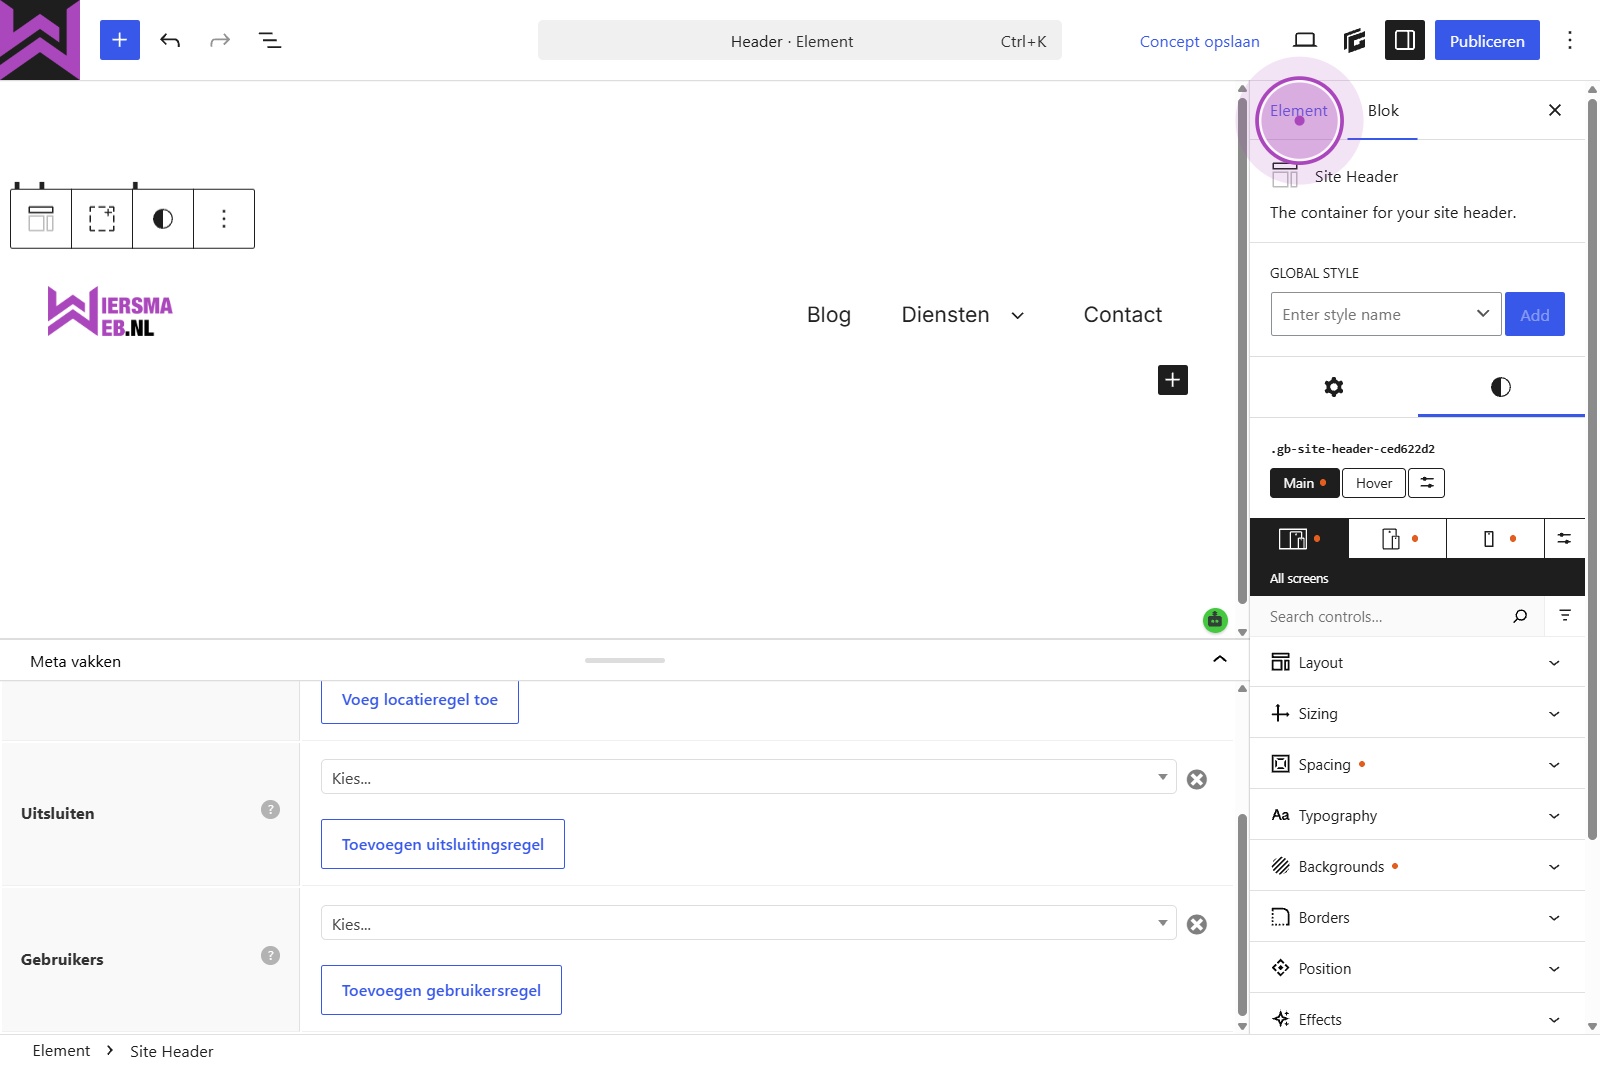Open selector options next to Hover
Screen dimensions: 1600x1065
(1427, 483)
